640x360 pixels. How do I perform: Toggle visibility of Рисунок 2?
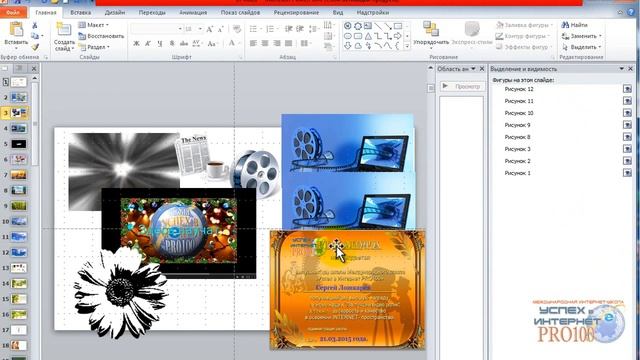pyautogui.click(x=627, y=161)
